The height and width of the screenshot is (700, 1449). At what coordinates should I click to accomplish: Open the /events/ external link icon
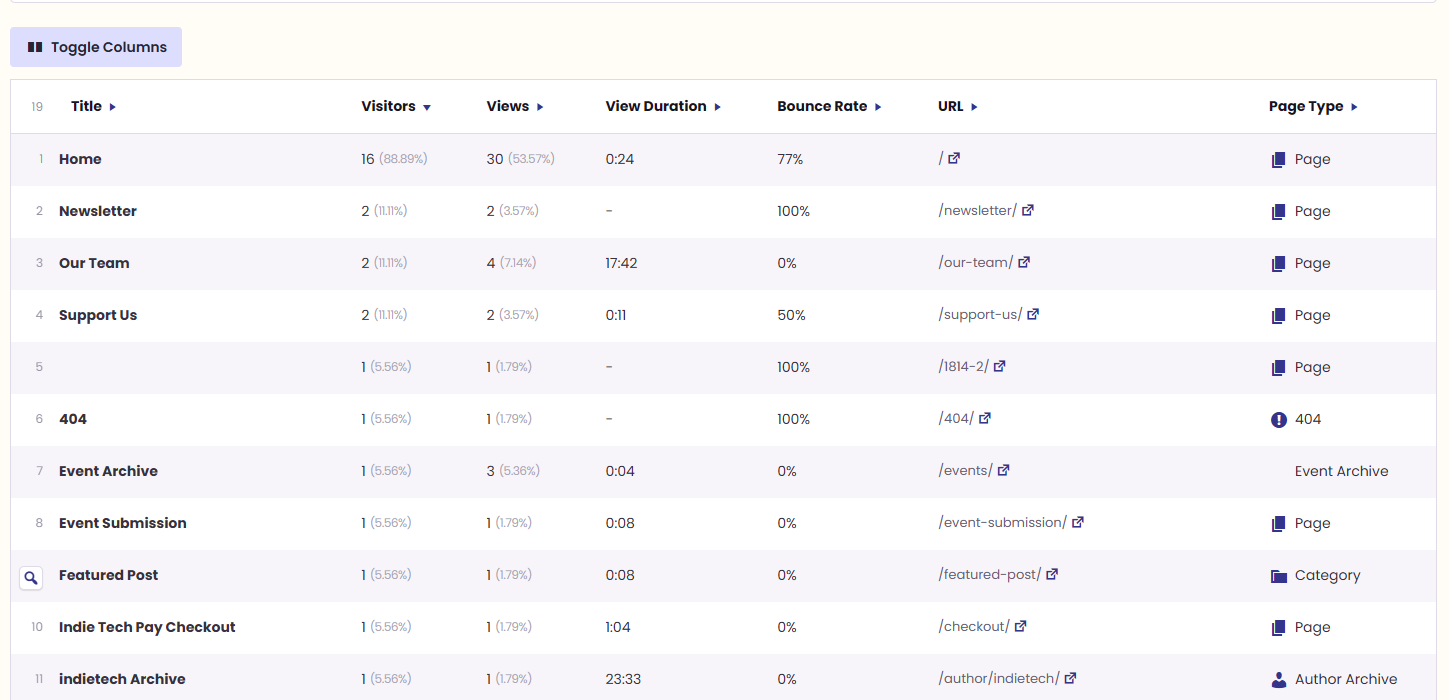[x=1004, y=470]
